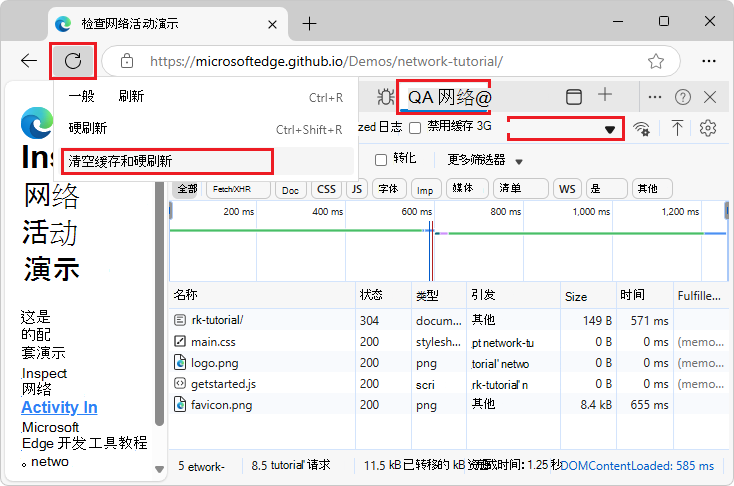This screenshot has width=734, height=486.
Task: Open DevTools more options ellipsis
Action: pos(654,97)
